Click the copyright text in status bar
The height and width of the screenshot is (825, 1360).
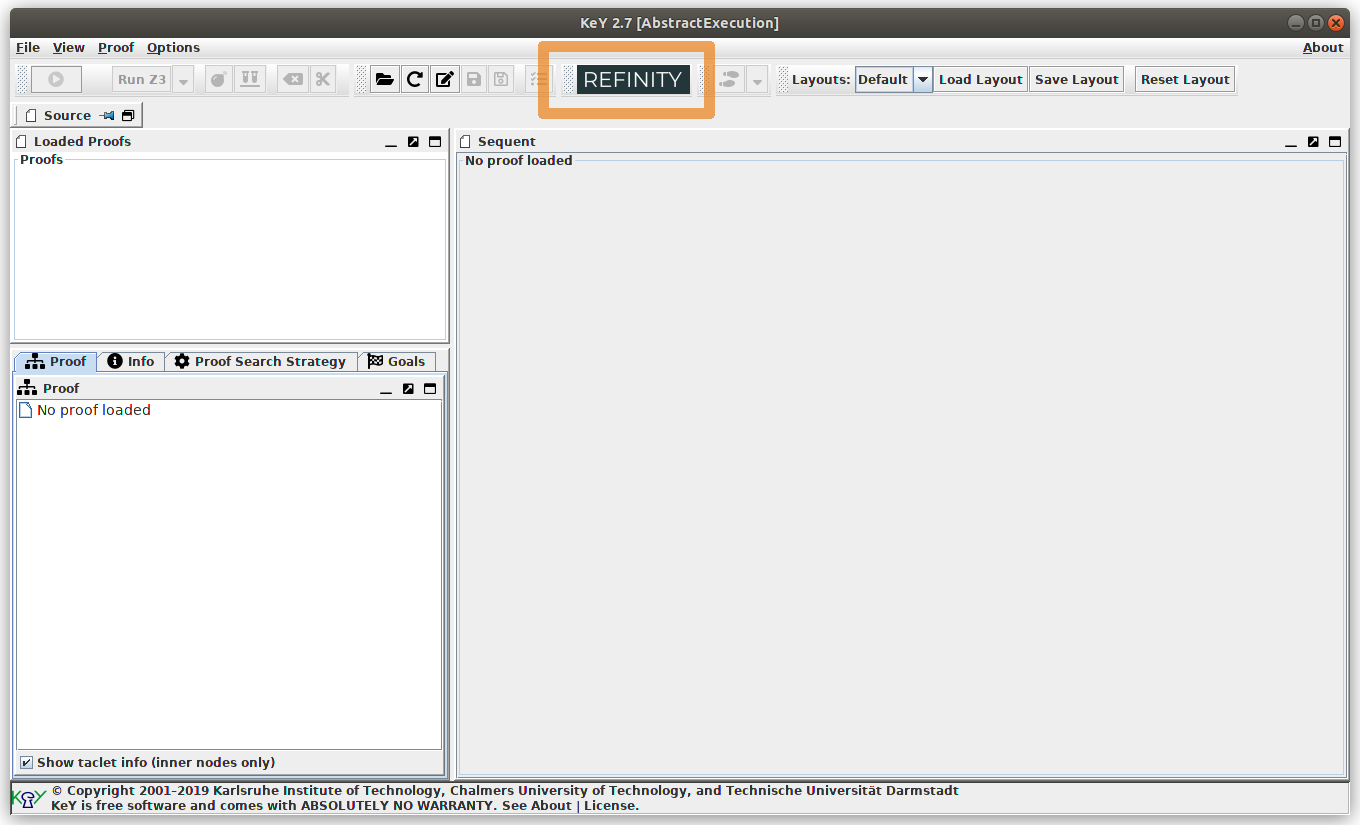coord(505,791)
